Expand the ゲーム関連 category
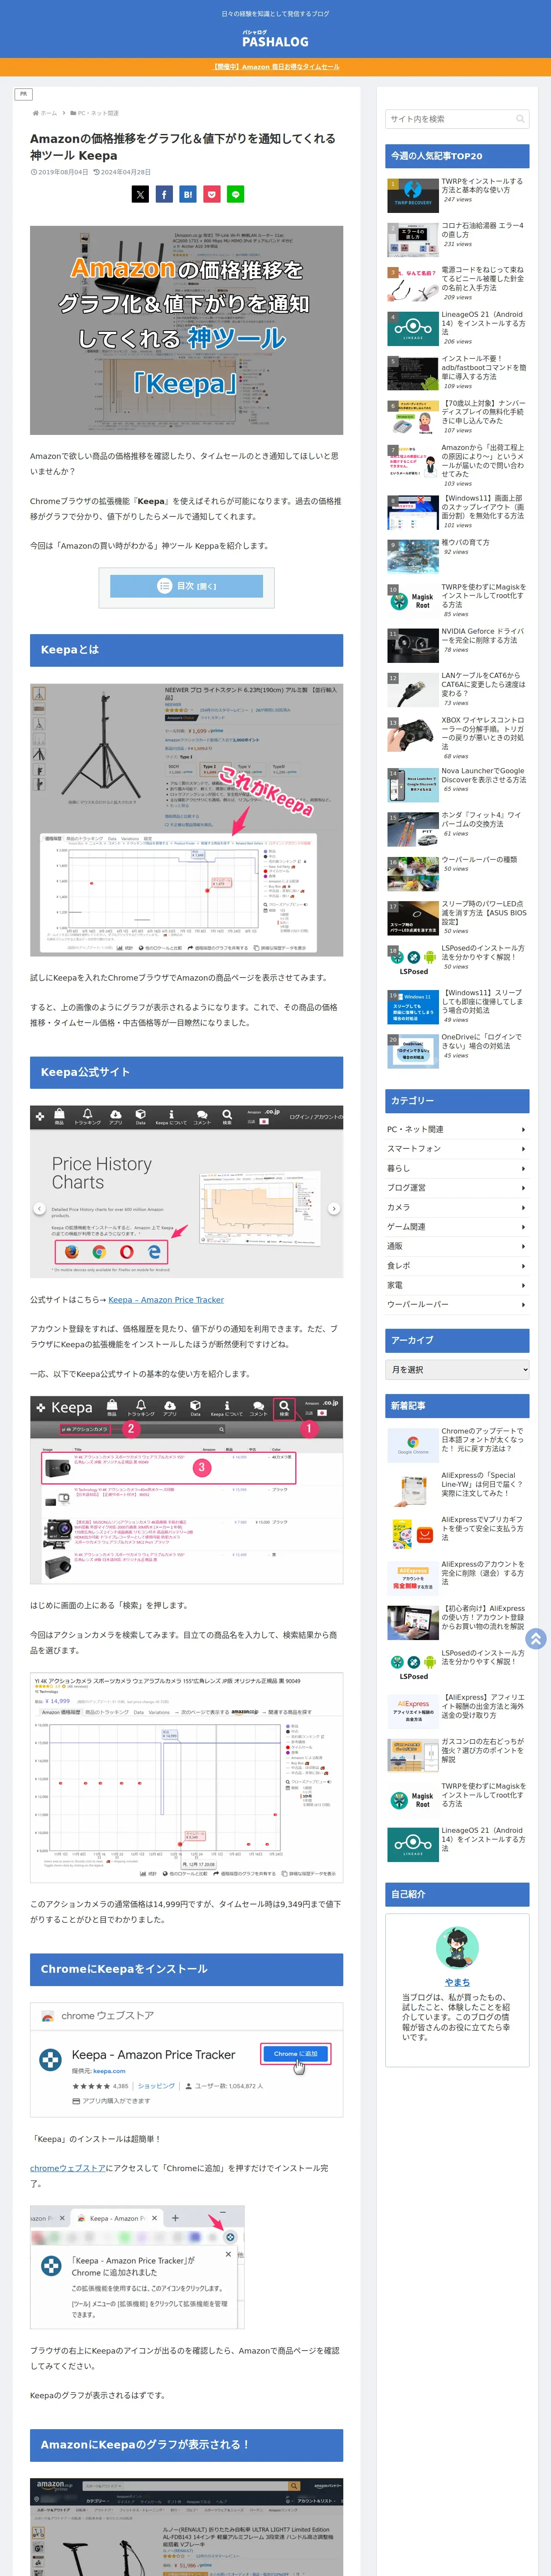The image size is (551, 2576). 457,1227
